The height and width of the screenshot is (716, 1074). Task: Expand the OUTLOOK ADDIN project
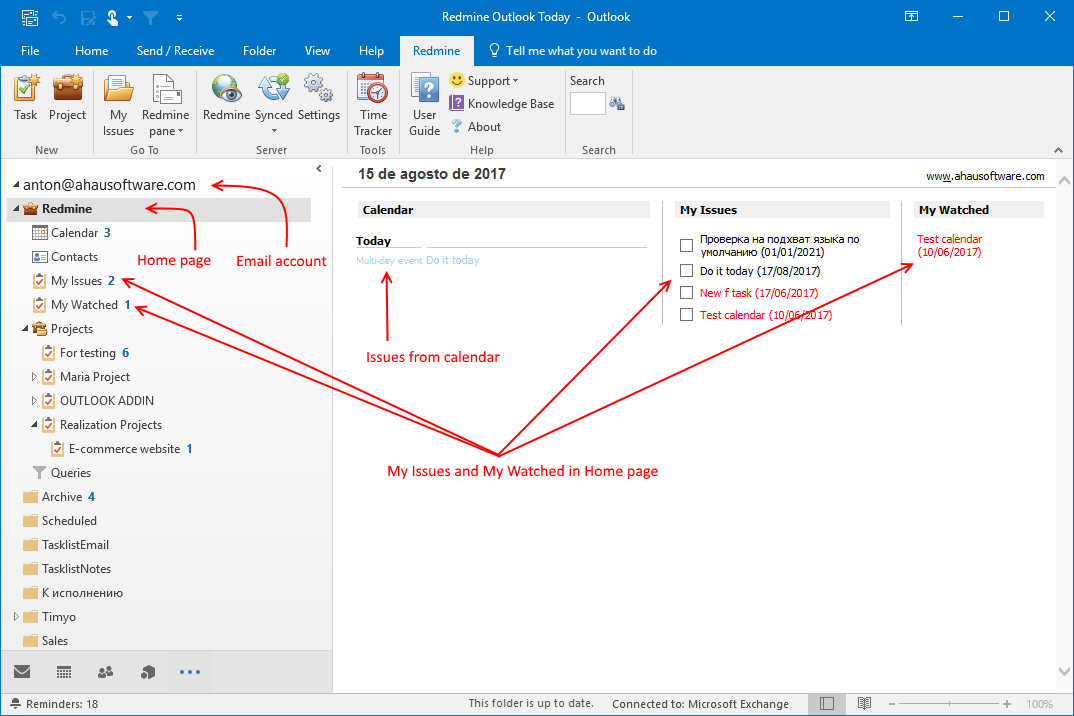tap(34, 401)
